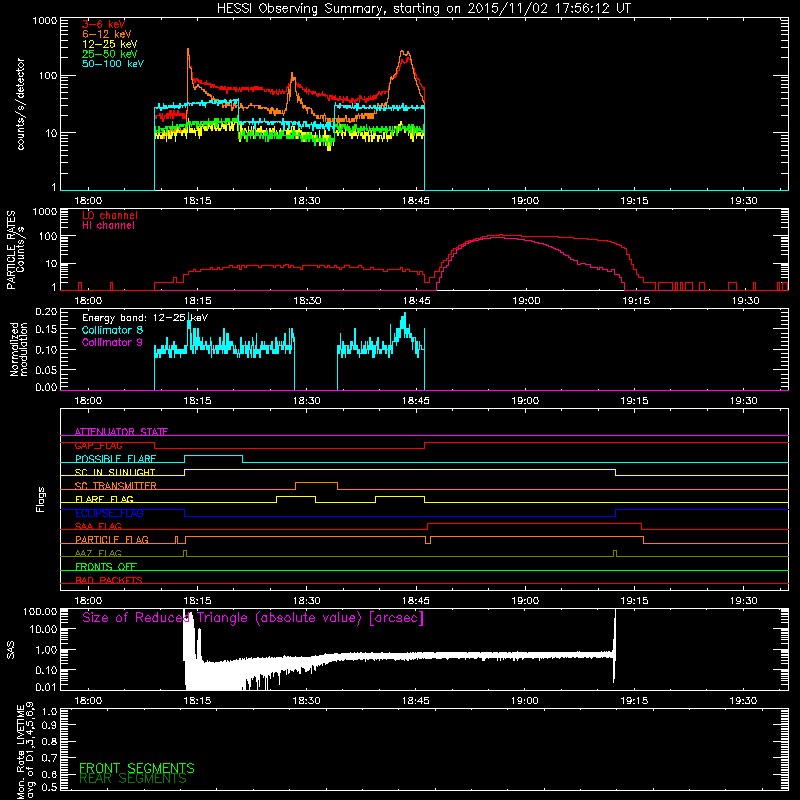
Task: Click the 6-12 keV spike near 18:14
Action: [x=188, y=51]
